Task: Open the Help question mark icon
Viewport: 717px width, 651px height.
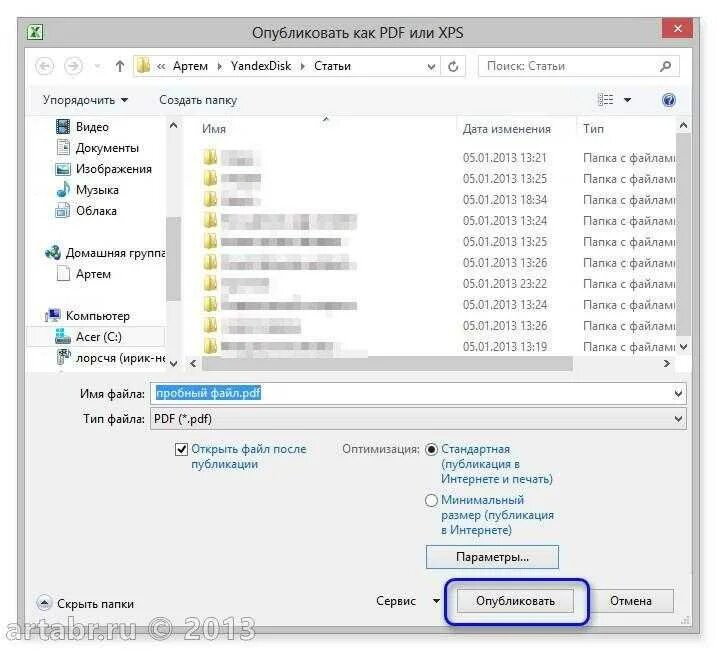Action: coord(669,100)
